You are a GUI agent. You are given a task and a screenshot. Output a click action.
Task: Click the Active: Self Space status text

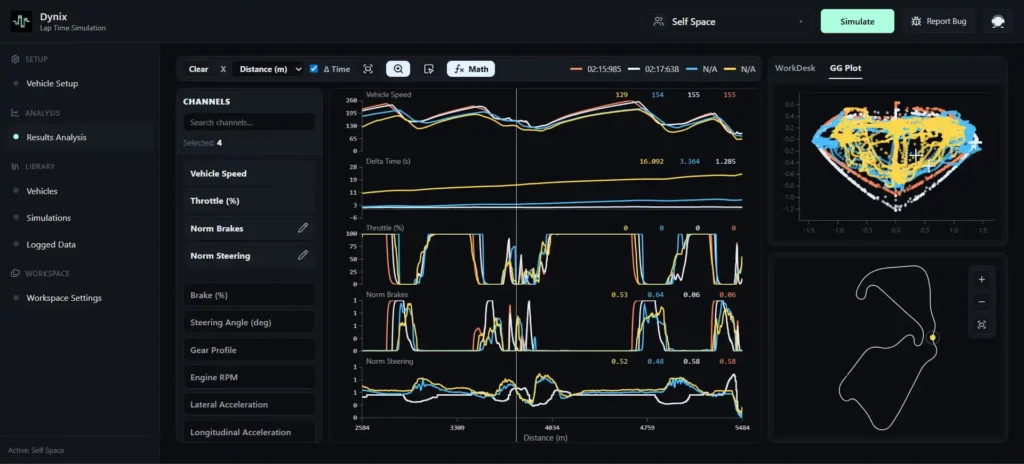click(x=36, y=450)
